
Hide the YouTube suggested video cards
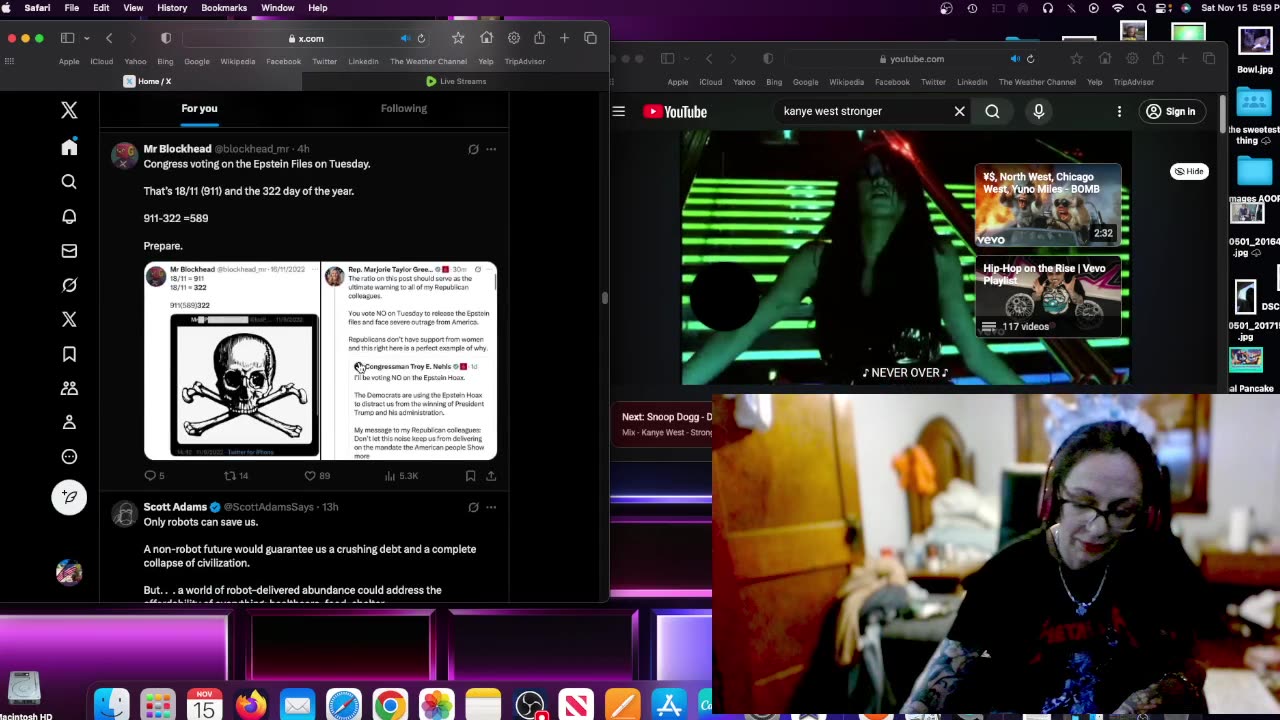tap(1189, 171)
